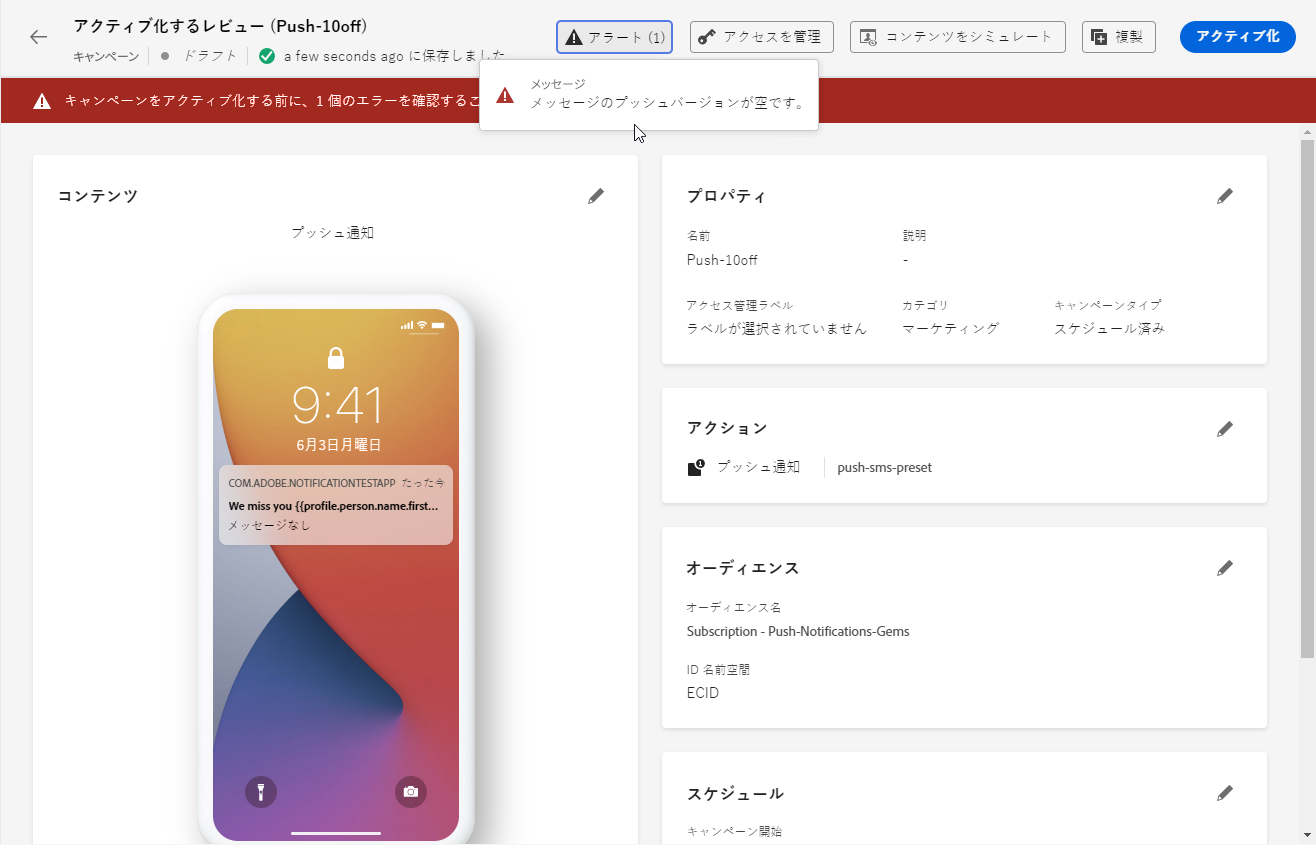Click the プッシュ通知 label above phone preview

click(333, 232)
